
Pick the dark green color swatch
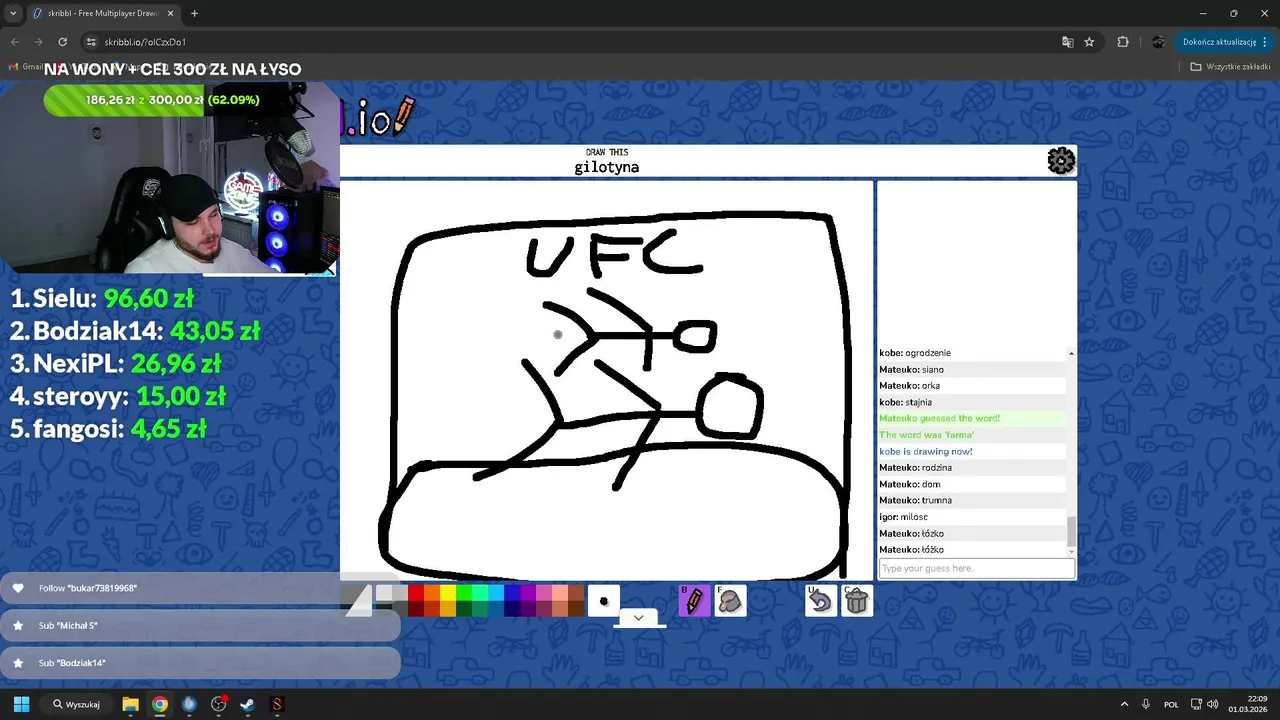pyautogui.click(x=464, y=608)
